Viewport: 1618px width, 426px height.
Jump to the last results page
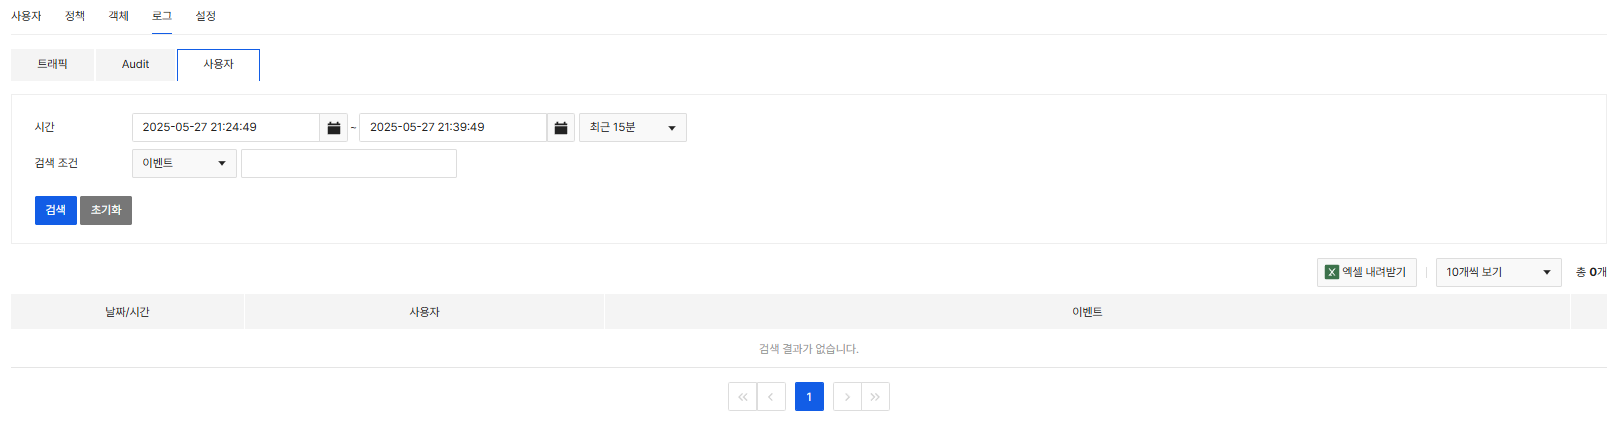click(875, 397)
